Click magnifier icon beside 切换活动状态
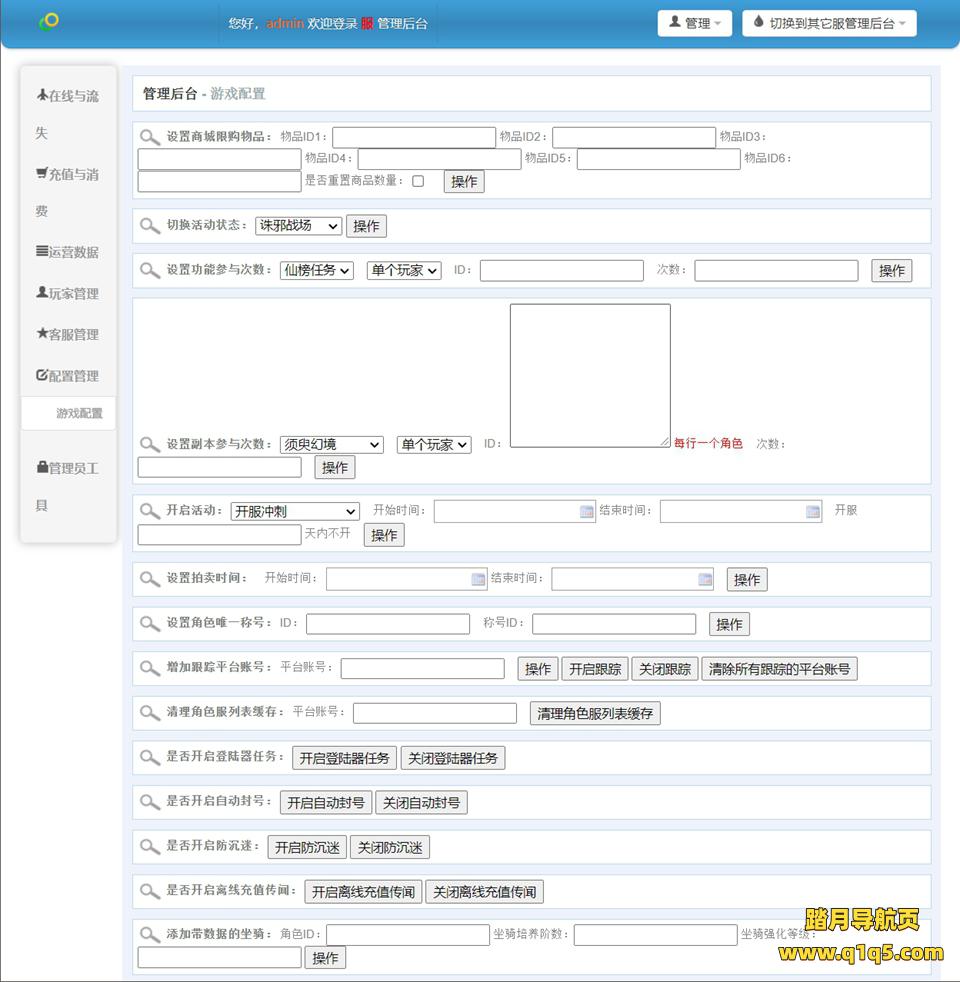 [x=150, y=226]
